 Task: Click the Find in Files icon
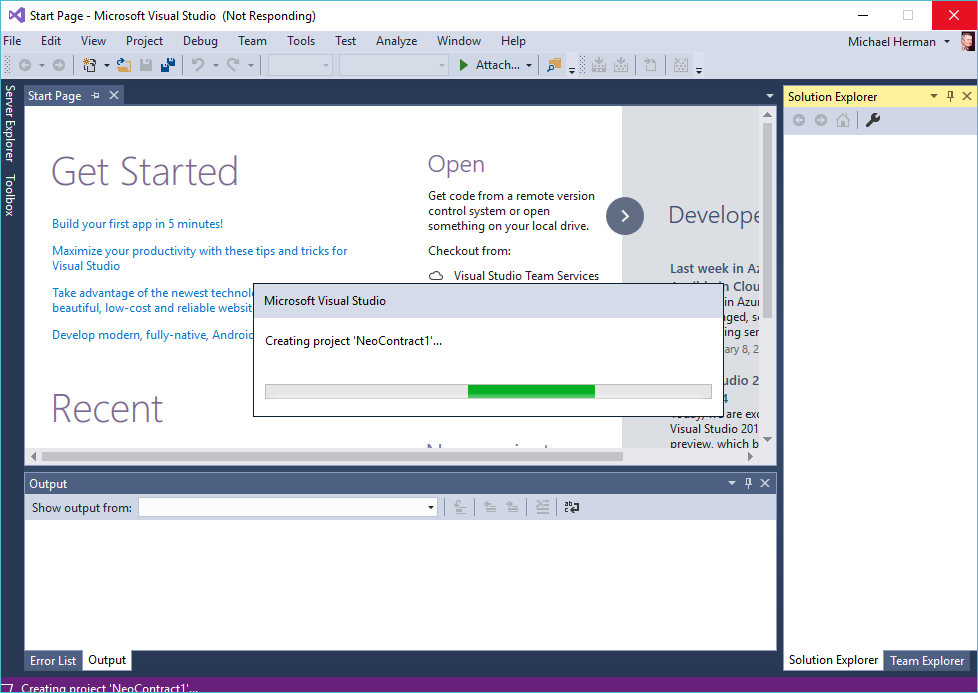[553, 65]
